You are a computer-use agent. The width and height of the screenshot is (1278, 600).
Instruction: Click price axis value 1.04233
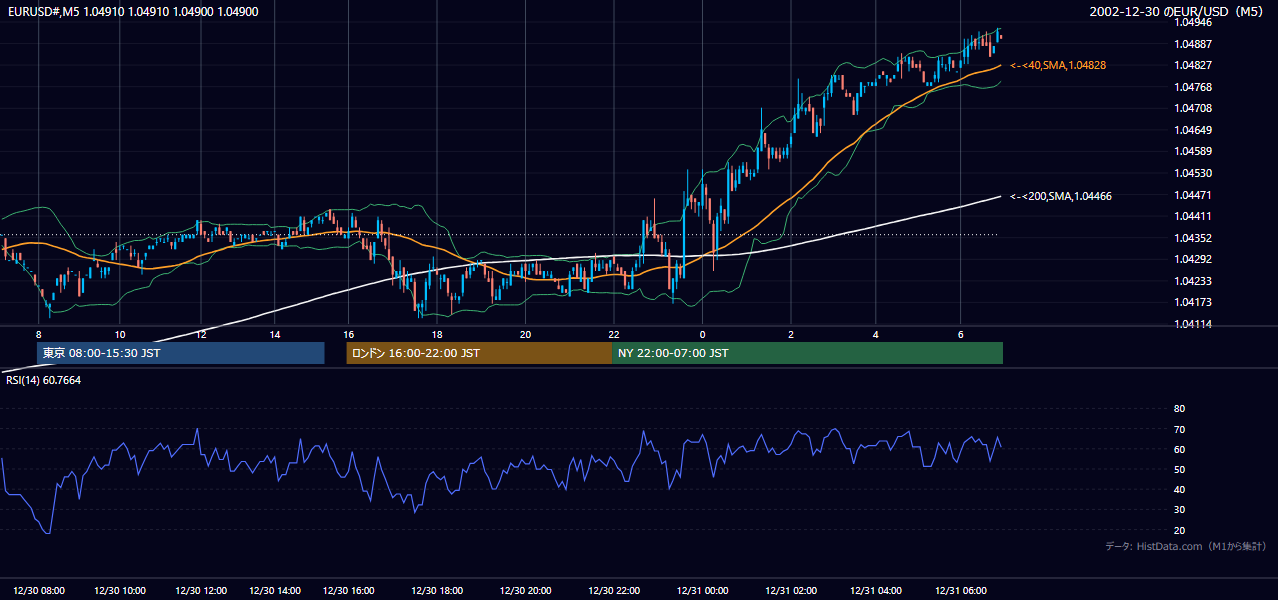click(1192, 281)
